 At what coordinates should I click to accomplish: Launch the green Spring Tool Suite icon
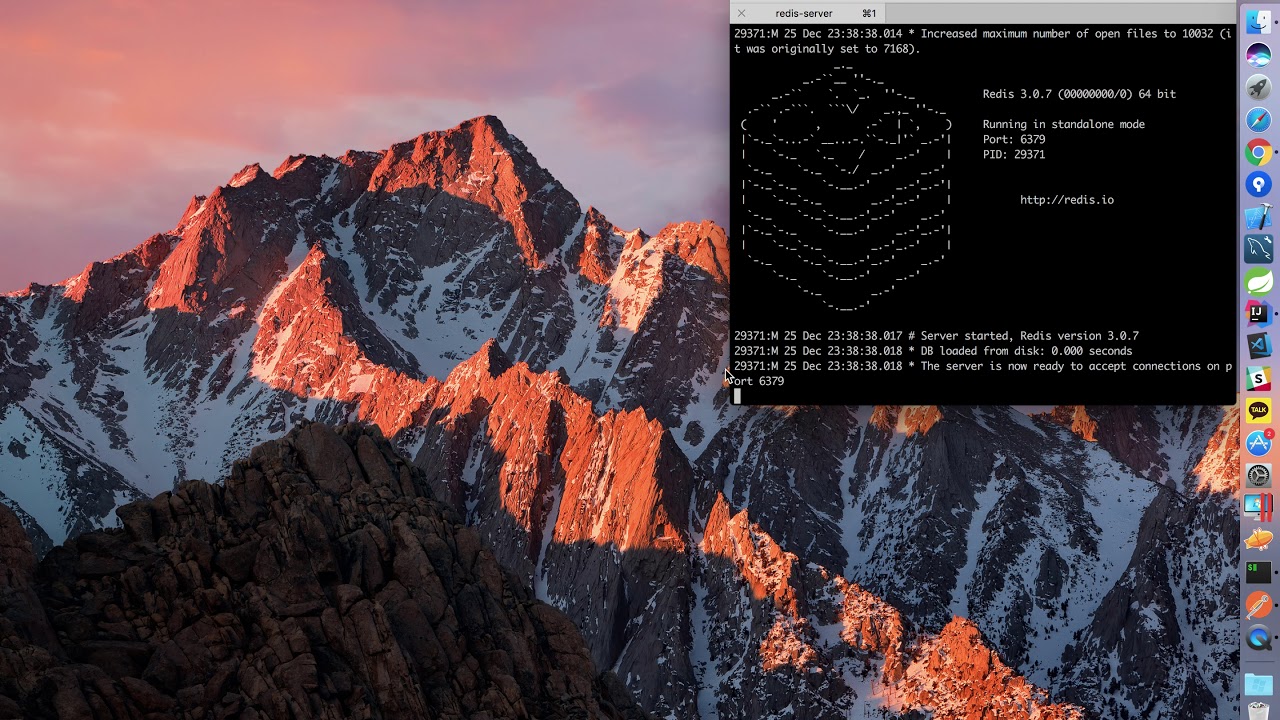1259,281
